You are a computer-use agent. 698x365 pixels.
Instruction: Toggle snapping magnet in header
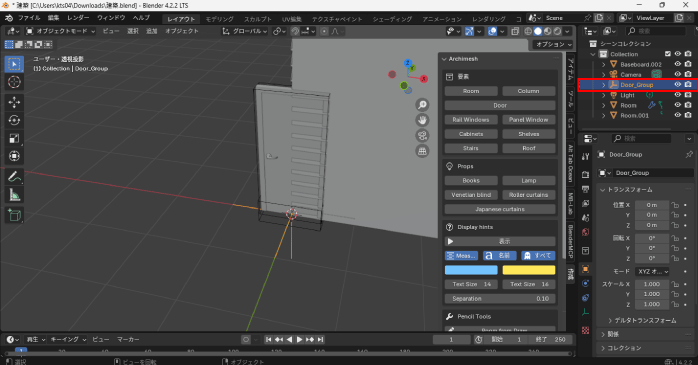tap(295, 31)
